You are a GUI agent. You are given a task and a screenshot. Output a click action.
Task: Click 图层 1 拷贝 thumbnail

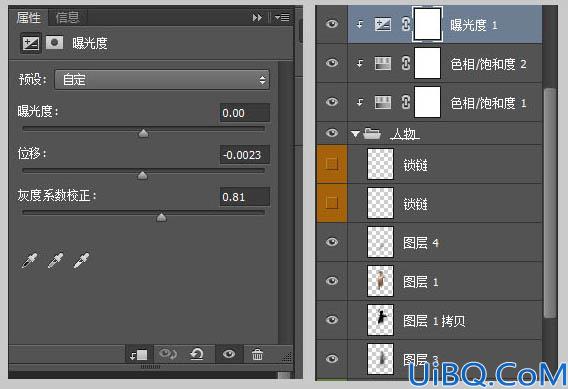pos(380,320)
